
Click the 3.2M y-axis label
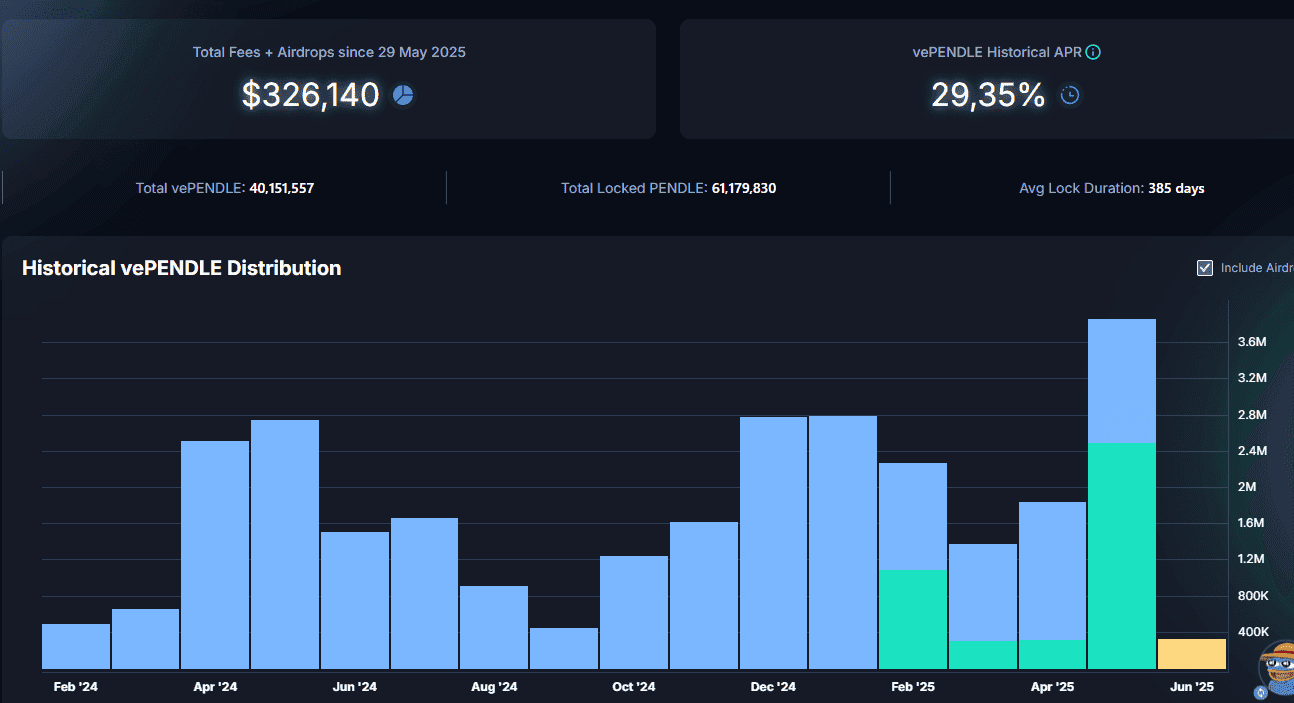coord(1252,378)
